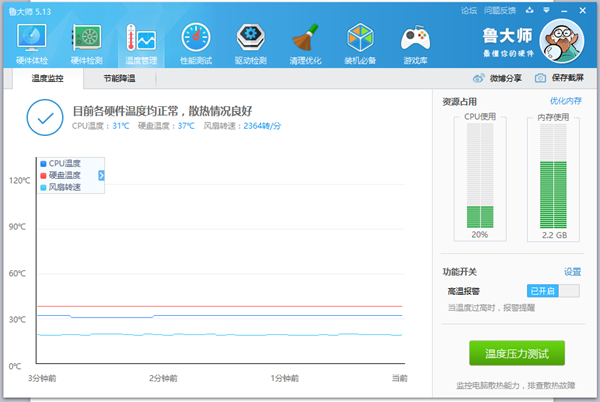600x402 pixels.
Task: Open 装机必备 cube icon
Action: click(x=360, y=37)
